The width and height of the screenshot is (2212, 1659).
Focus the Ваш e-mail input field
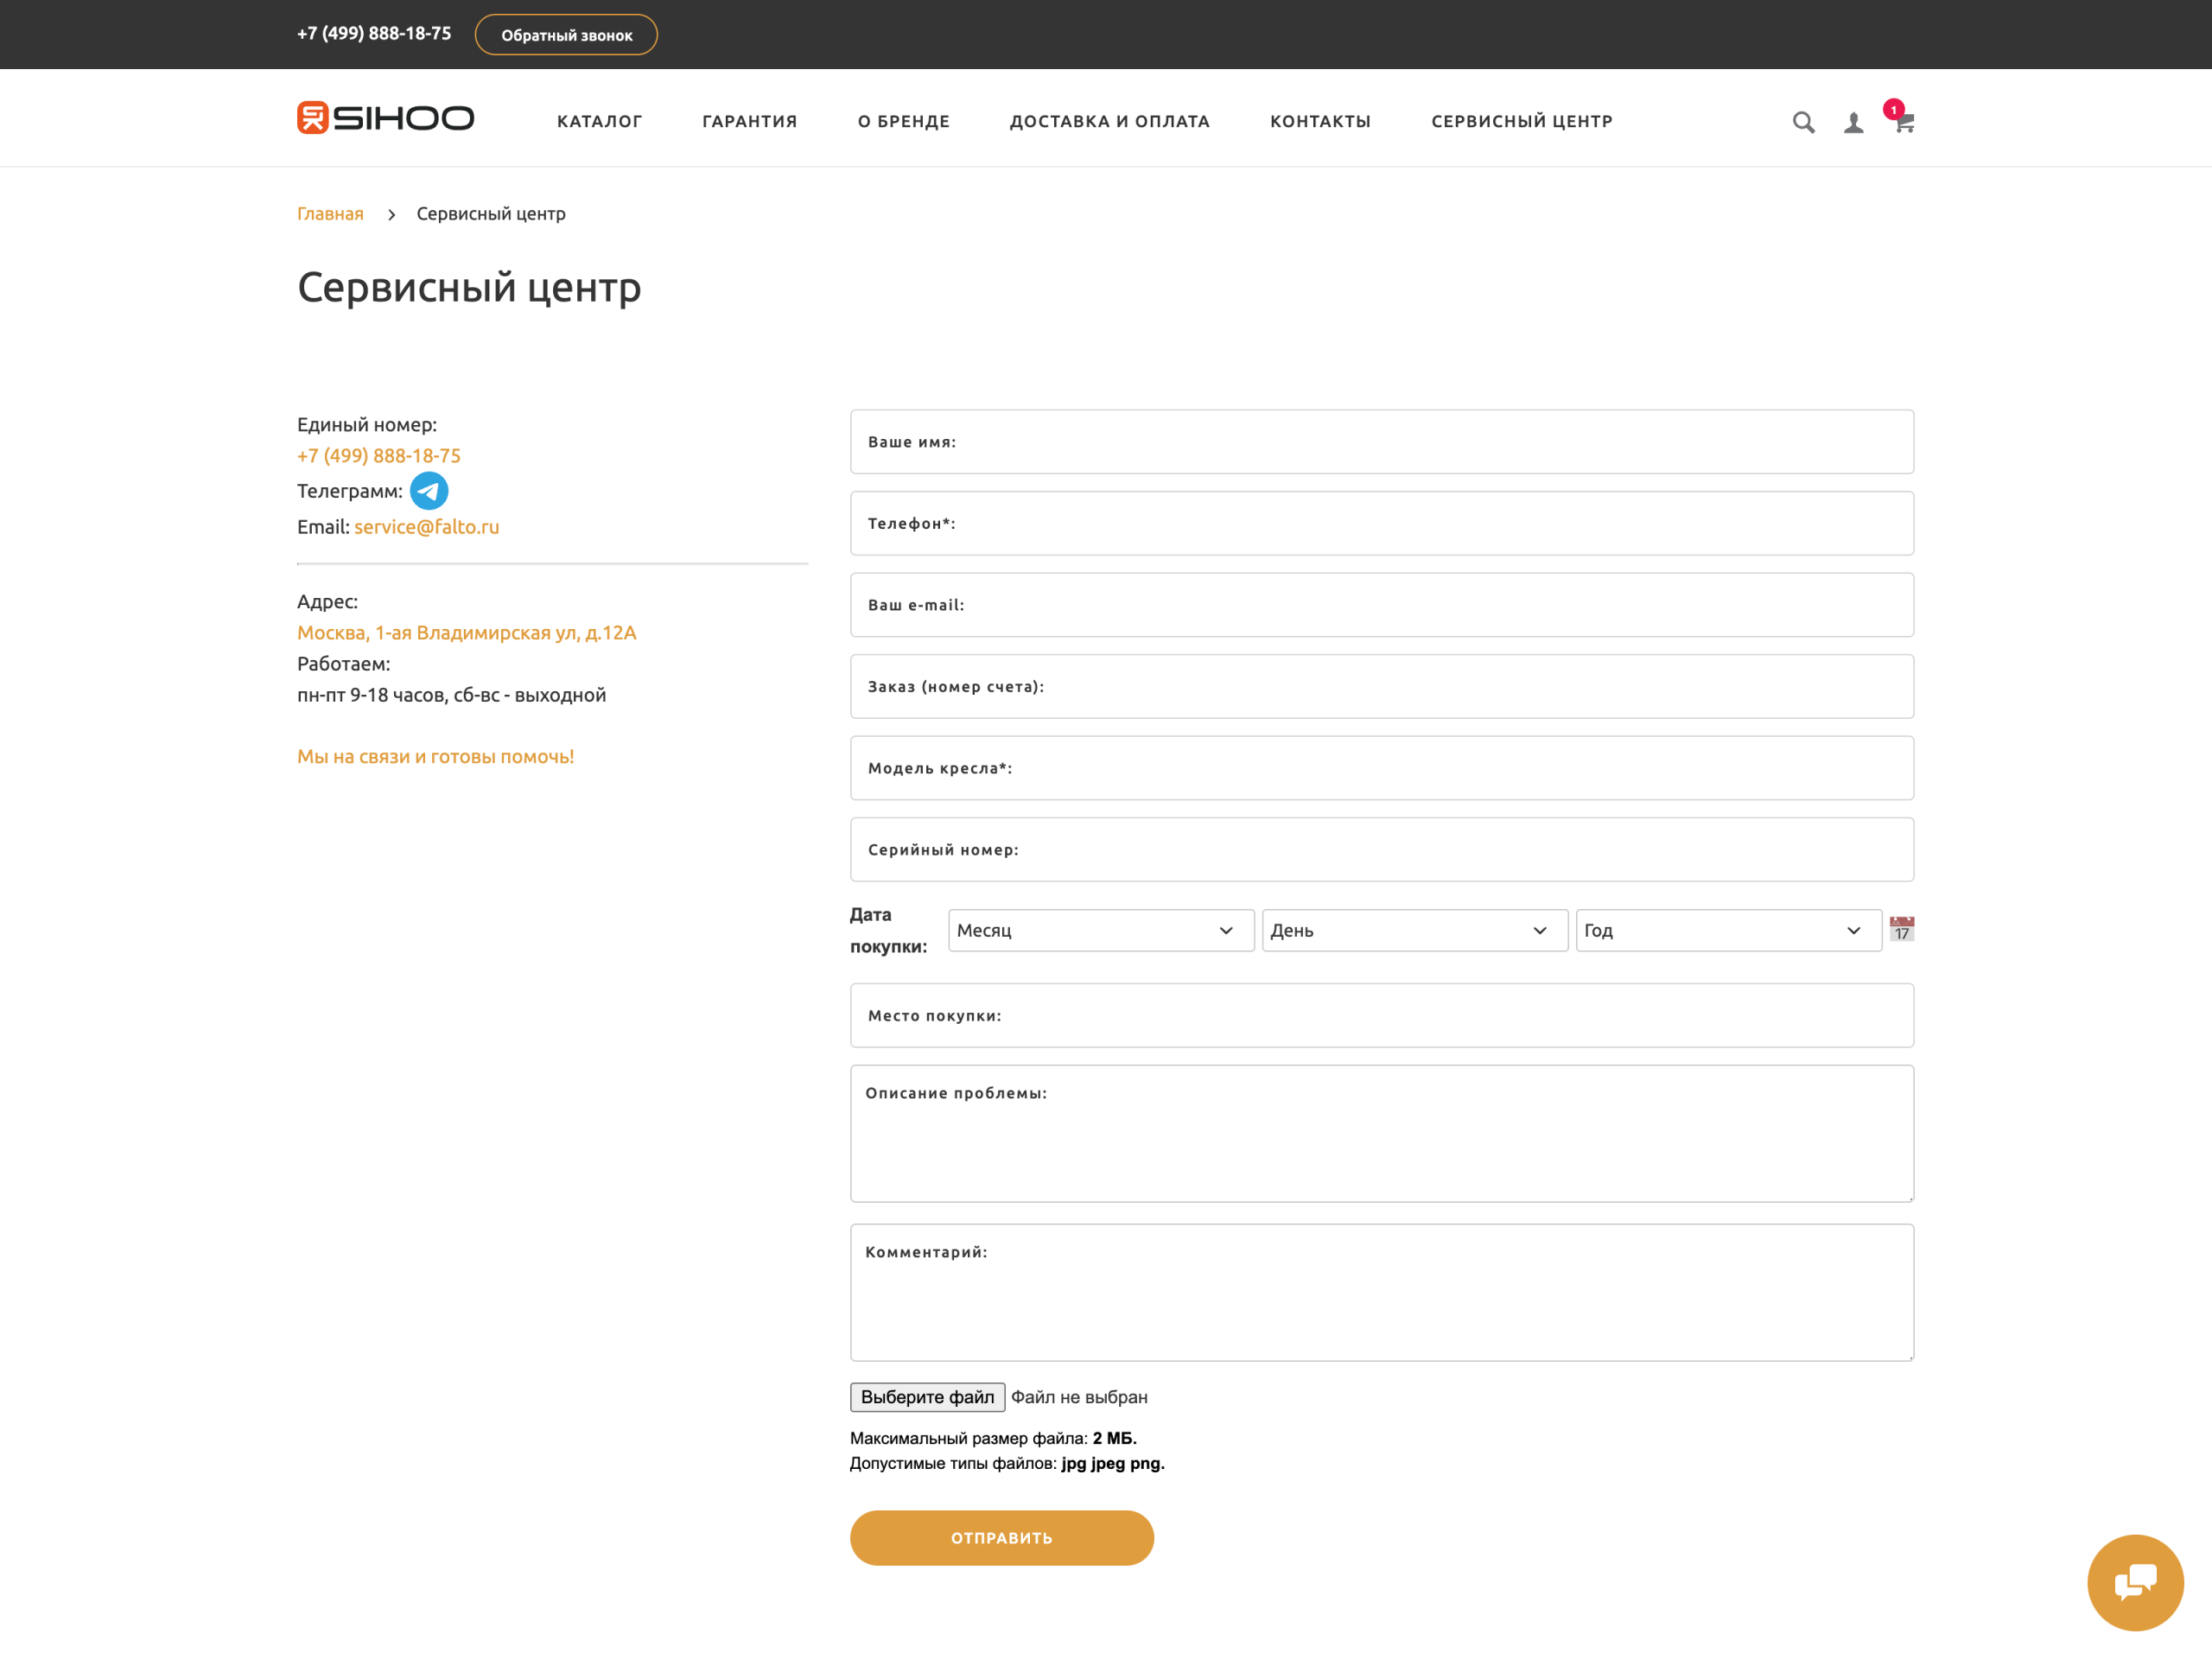tap(1381, 605)
